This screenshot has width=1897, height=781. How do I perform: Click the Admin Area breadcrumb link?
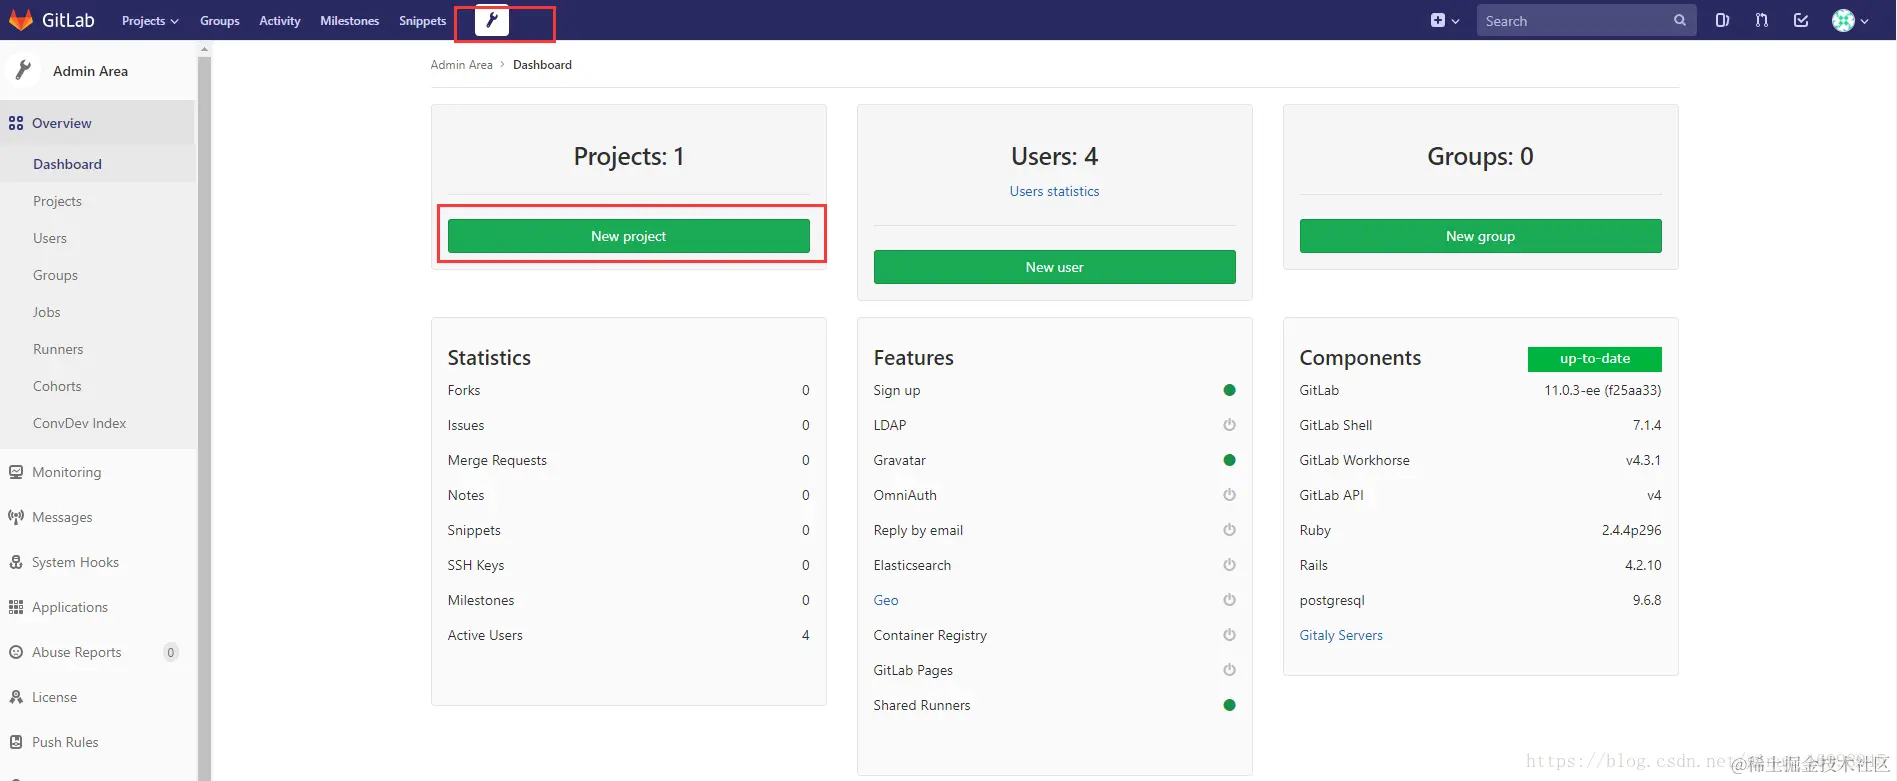click(461, 65)
